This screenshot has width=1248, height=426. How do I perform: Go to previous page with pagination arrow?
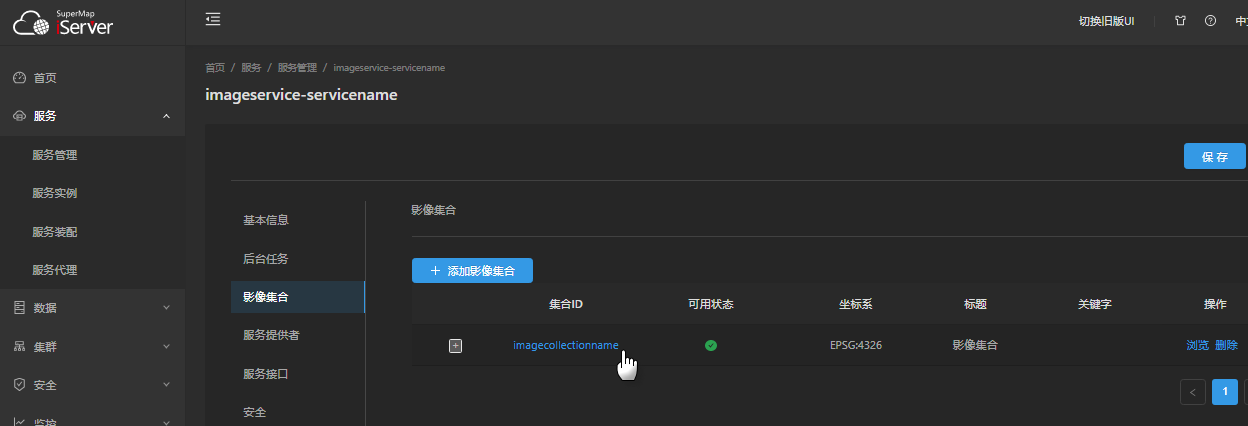click(x=1192, y=392)
